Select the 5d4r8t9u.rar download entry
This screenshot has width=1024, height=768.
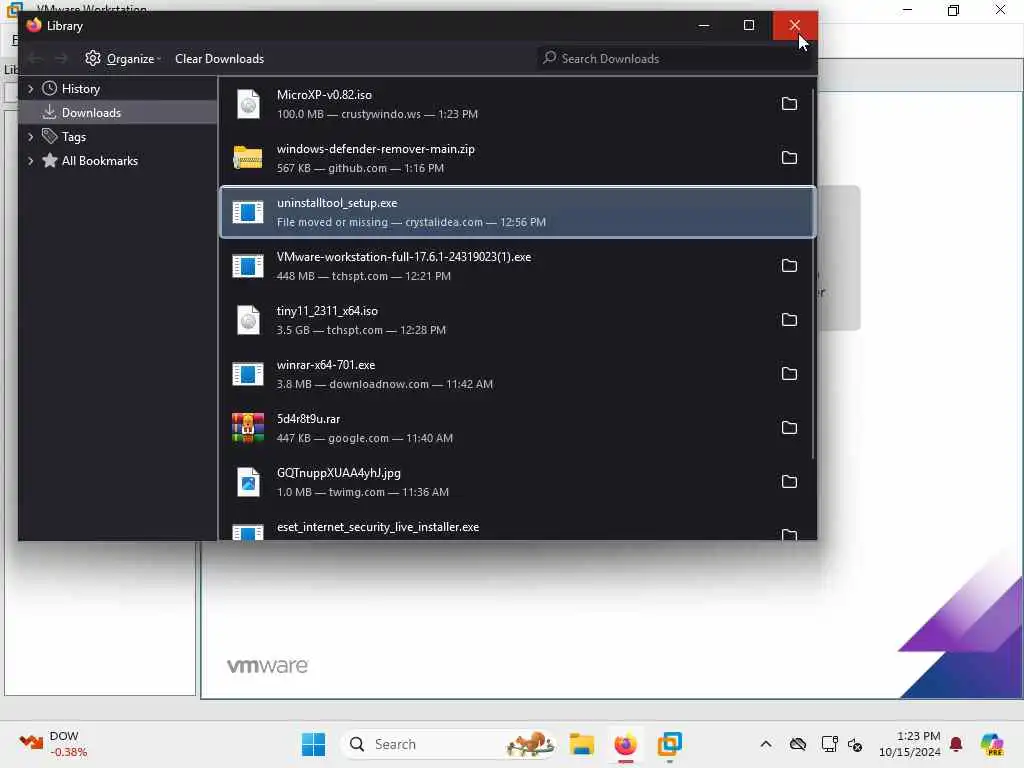pyautogui.click(x=517, y=428)
